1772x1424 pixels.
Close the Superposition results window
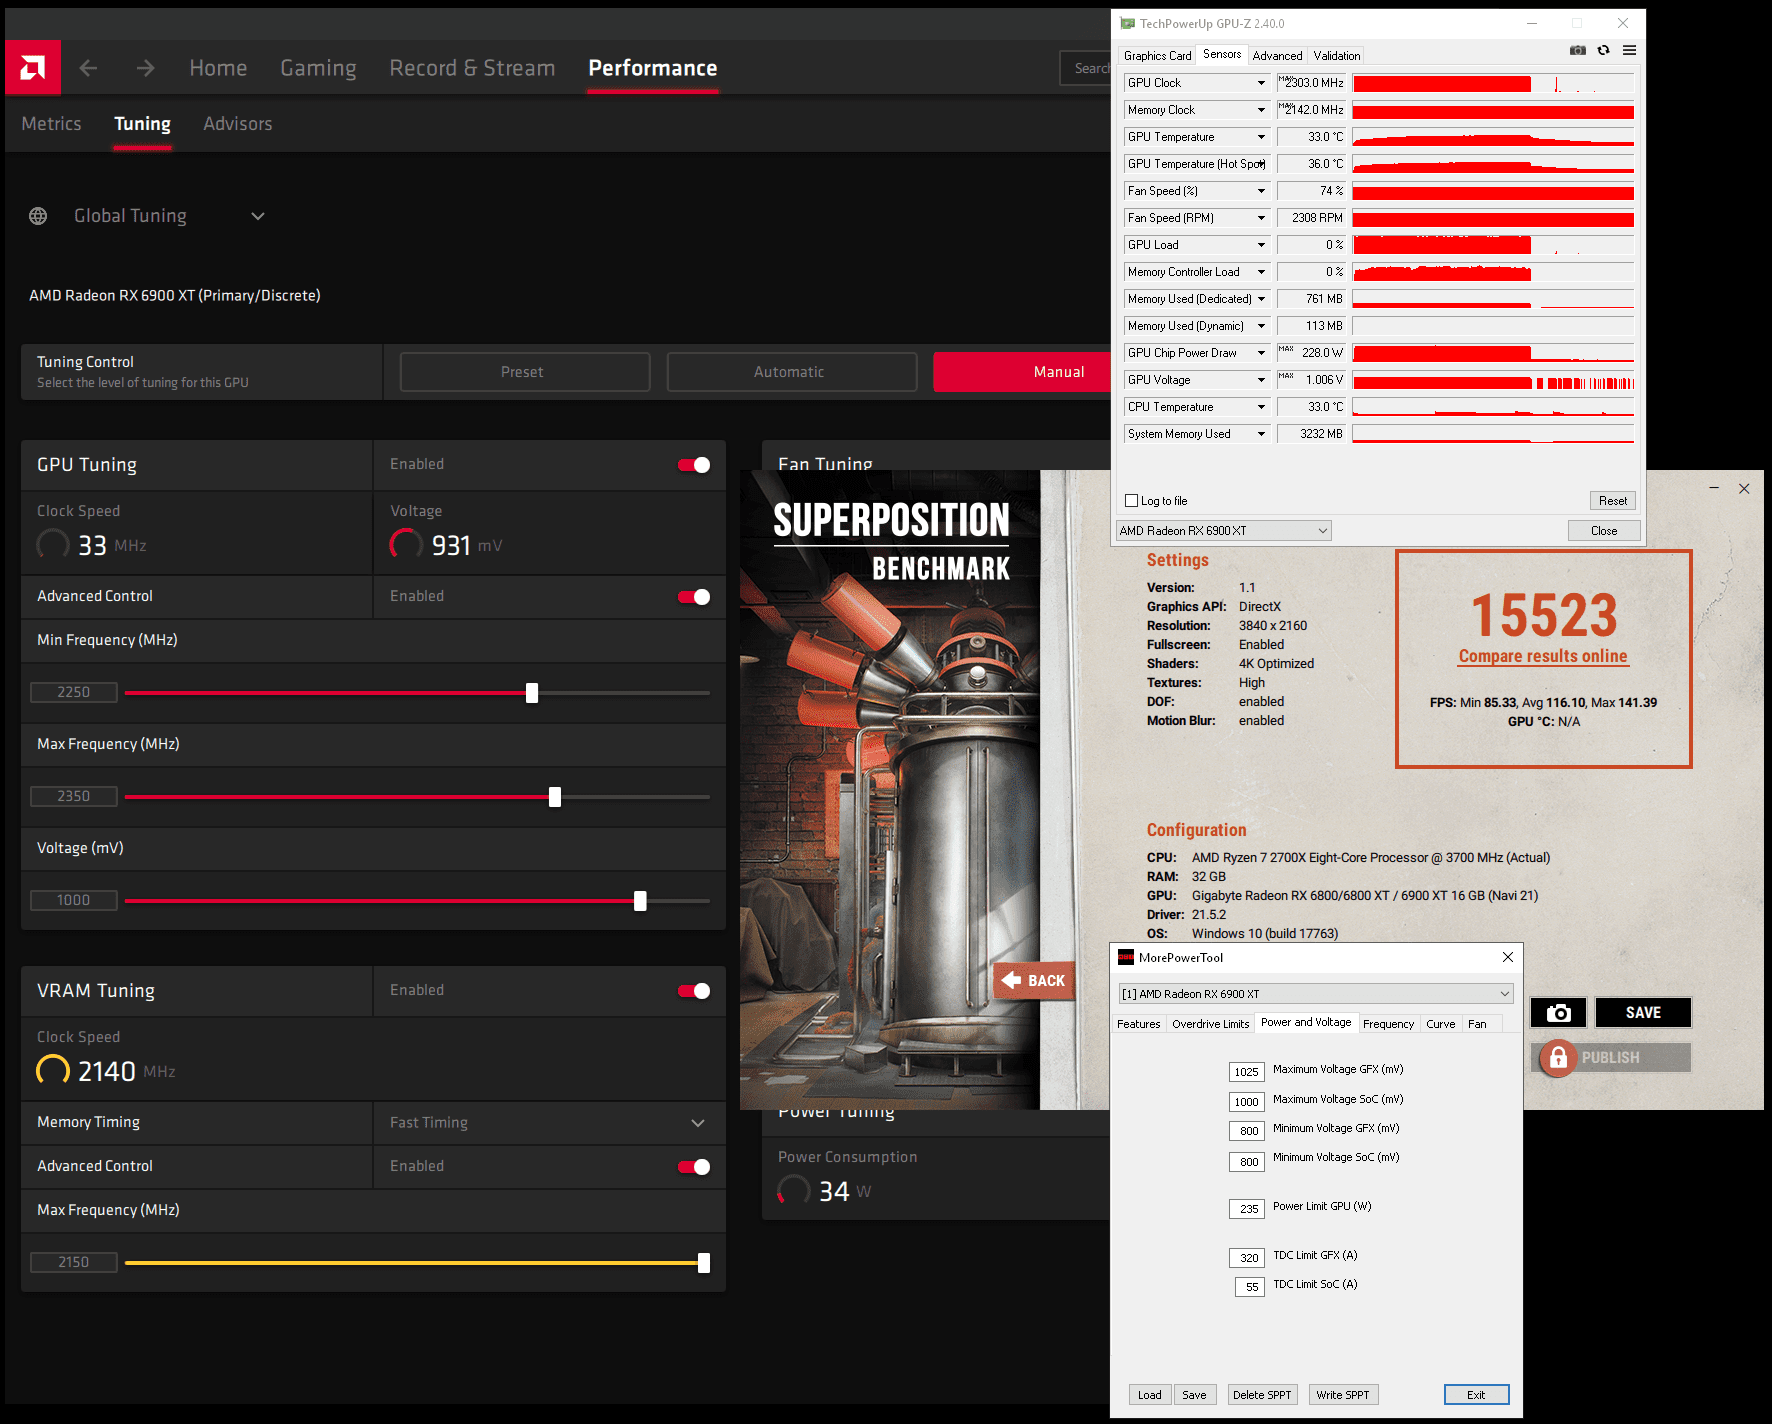point(1744,488)
